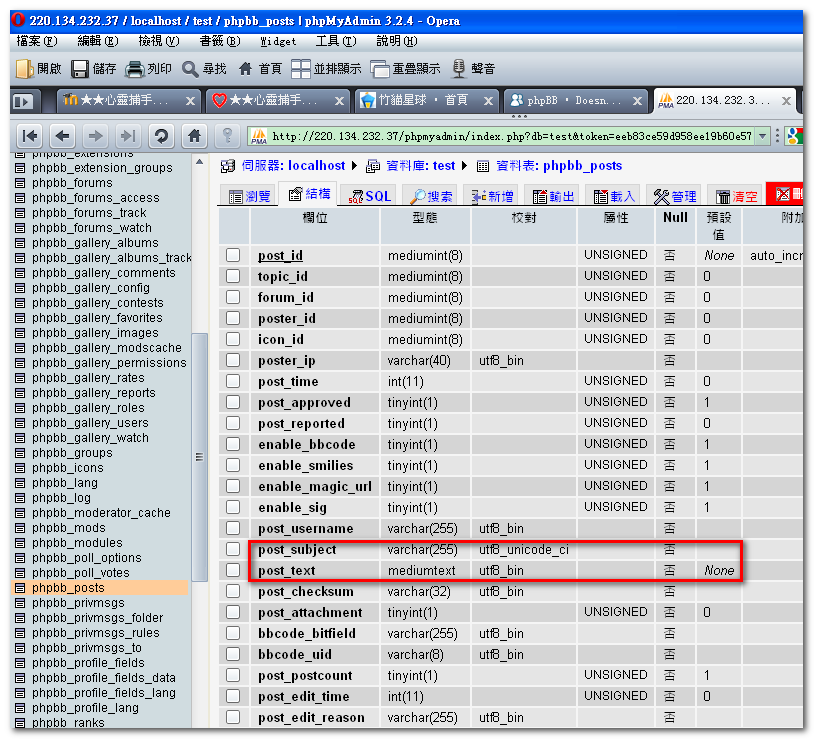Viewport: 814px width, 739px height.
Task: Go back with the Back arrow
Action: [x=62, y=136]
